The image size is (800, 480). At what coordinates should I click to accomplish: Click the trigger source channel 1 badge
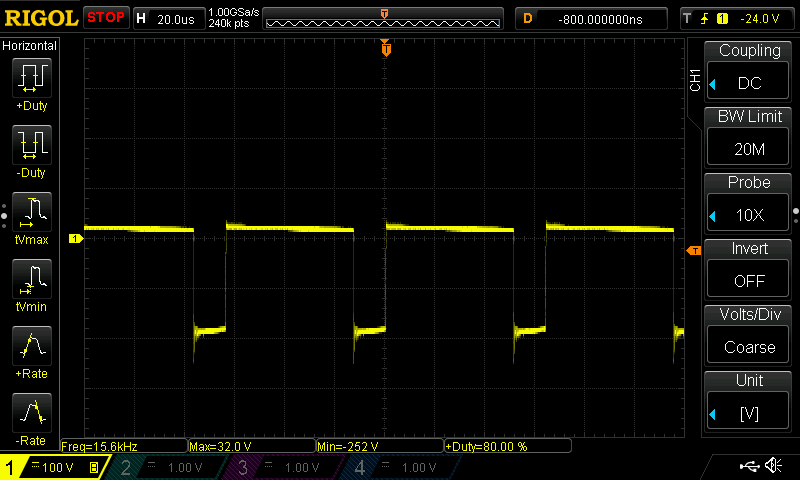tap(722, 19)
